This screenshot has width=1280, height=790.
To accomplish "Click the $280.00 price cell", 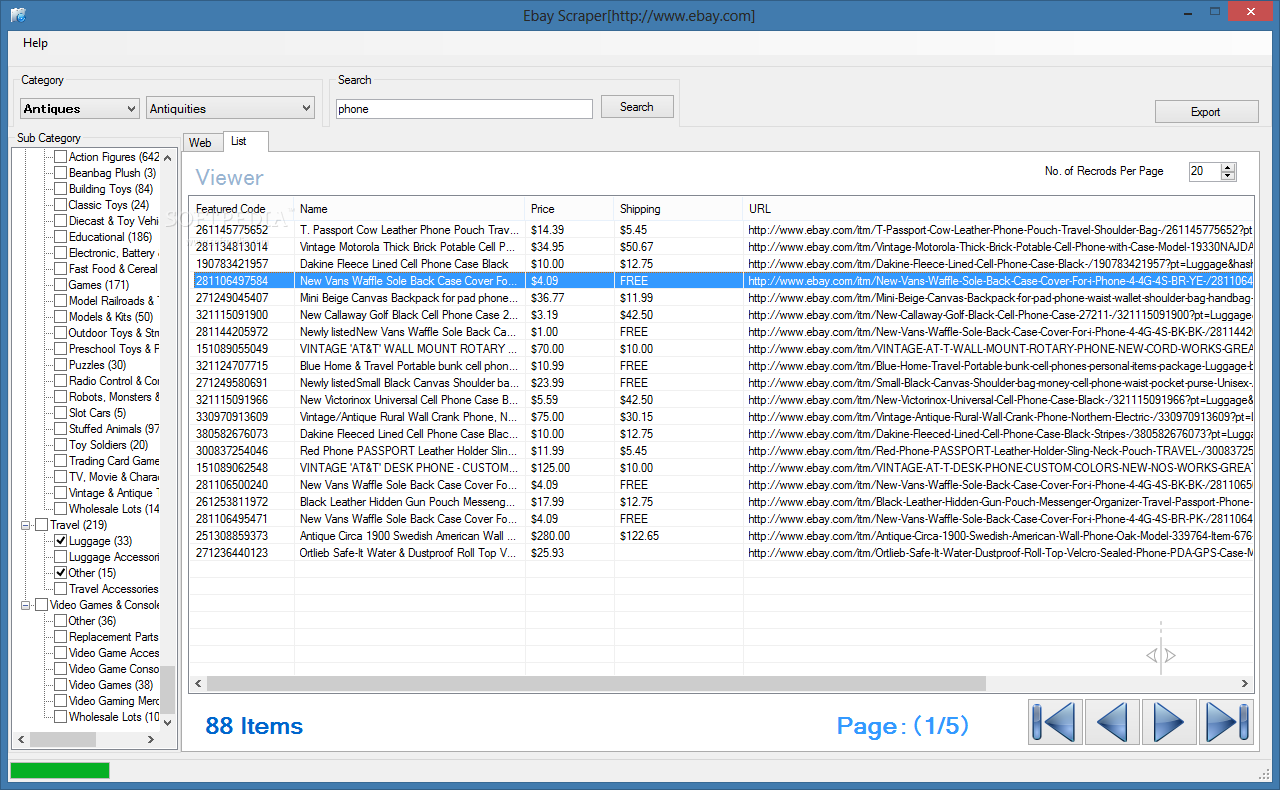I will tap(569, 536).
